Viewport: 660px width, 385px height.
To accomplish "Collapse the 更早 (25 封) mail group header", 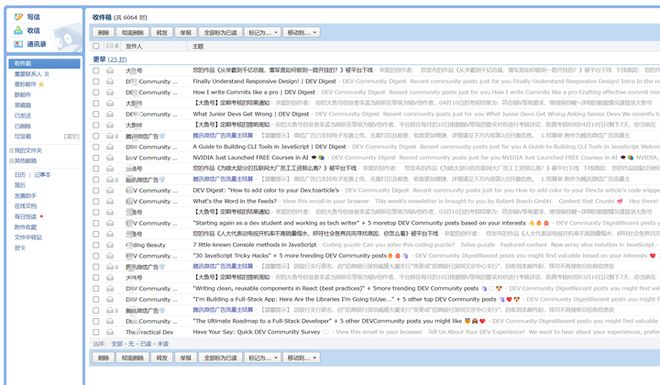I will pyautogui.click(x=110, y=59).
